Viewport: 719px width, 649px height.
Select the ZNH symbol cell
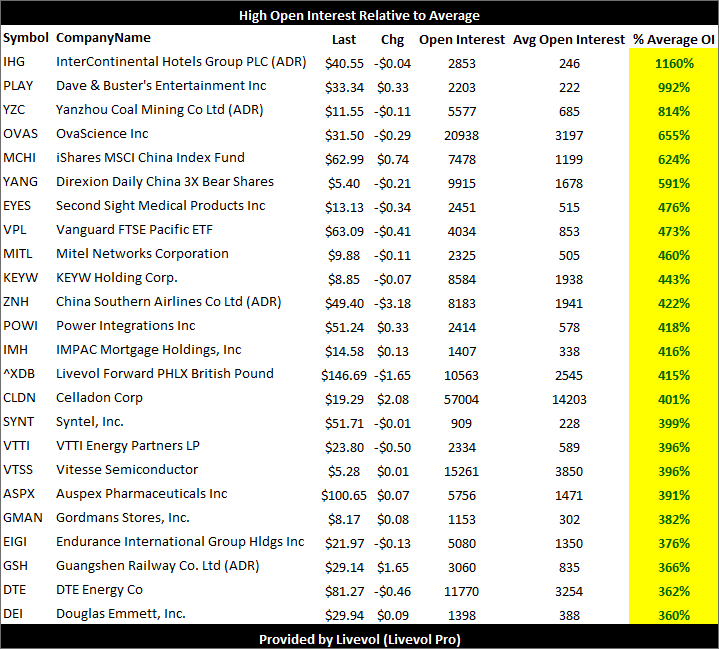tap(16, 301)
